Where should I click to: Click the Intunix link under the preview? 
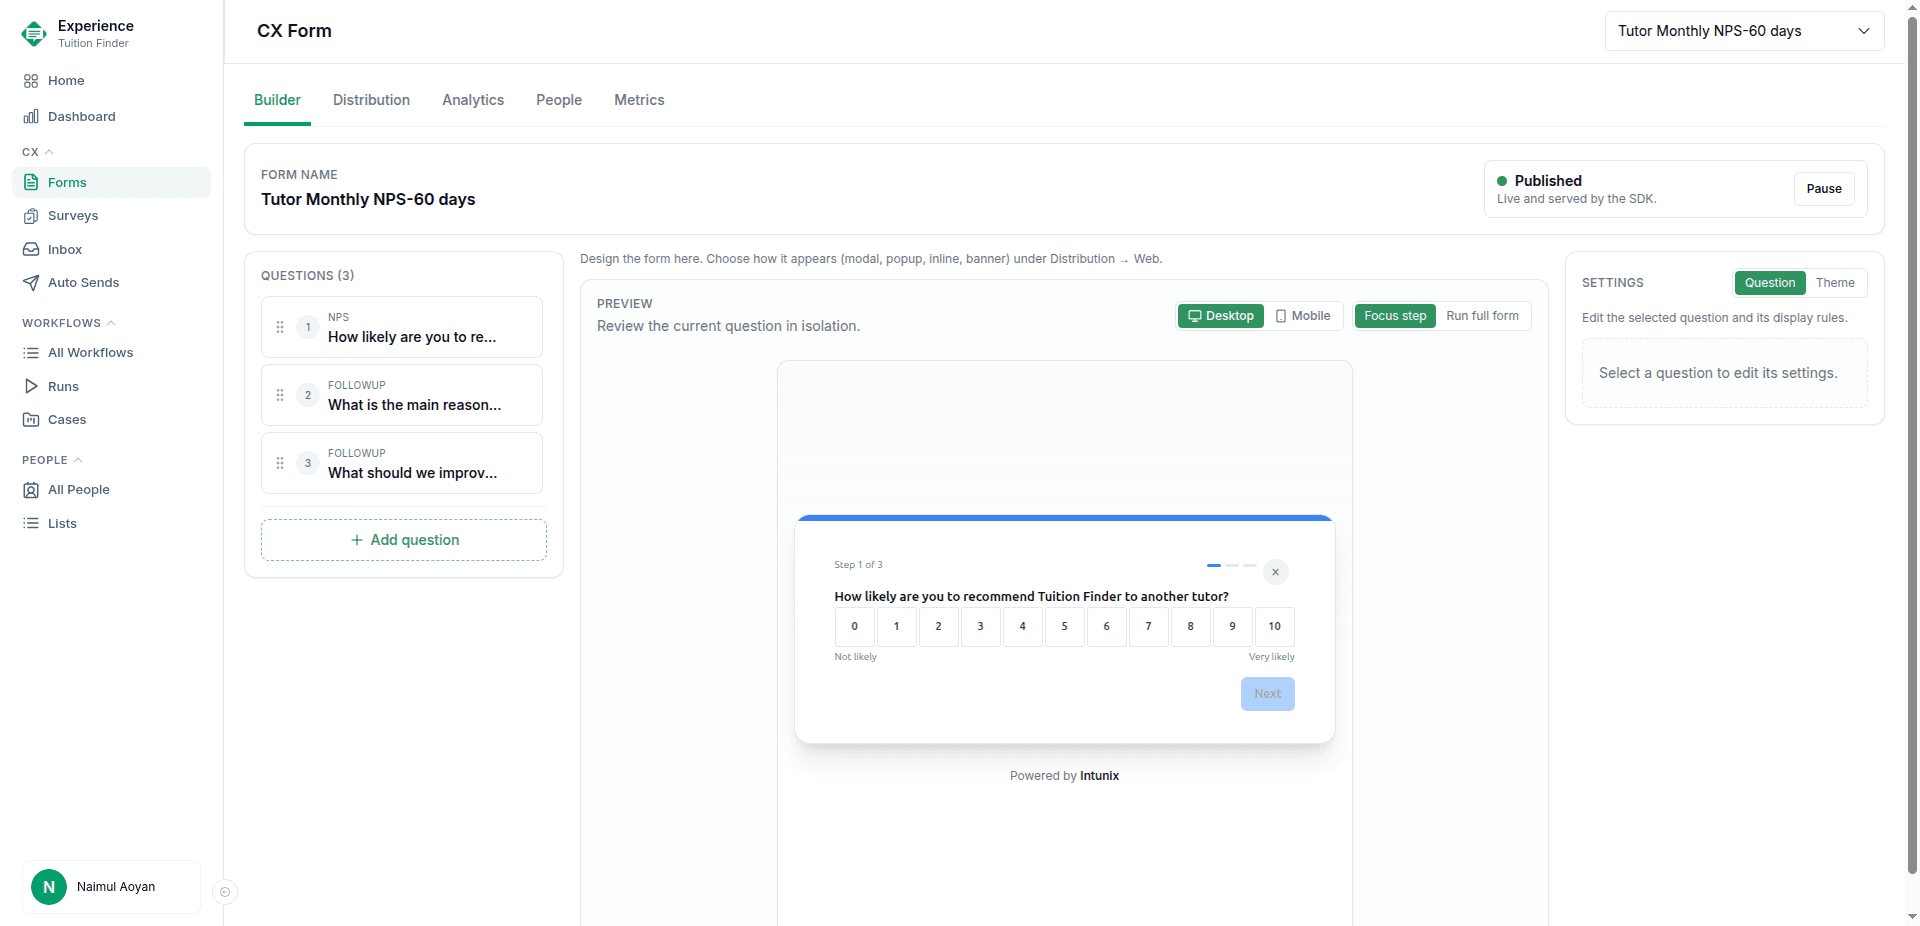[x=1099, y=776]
